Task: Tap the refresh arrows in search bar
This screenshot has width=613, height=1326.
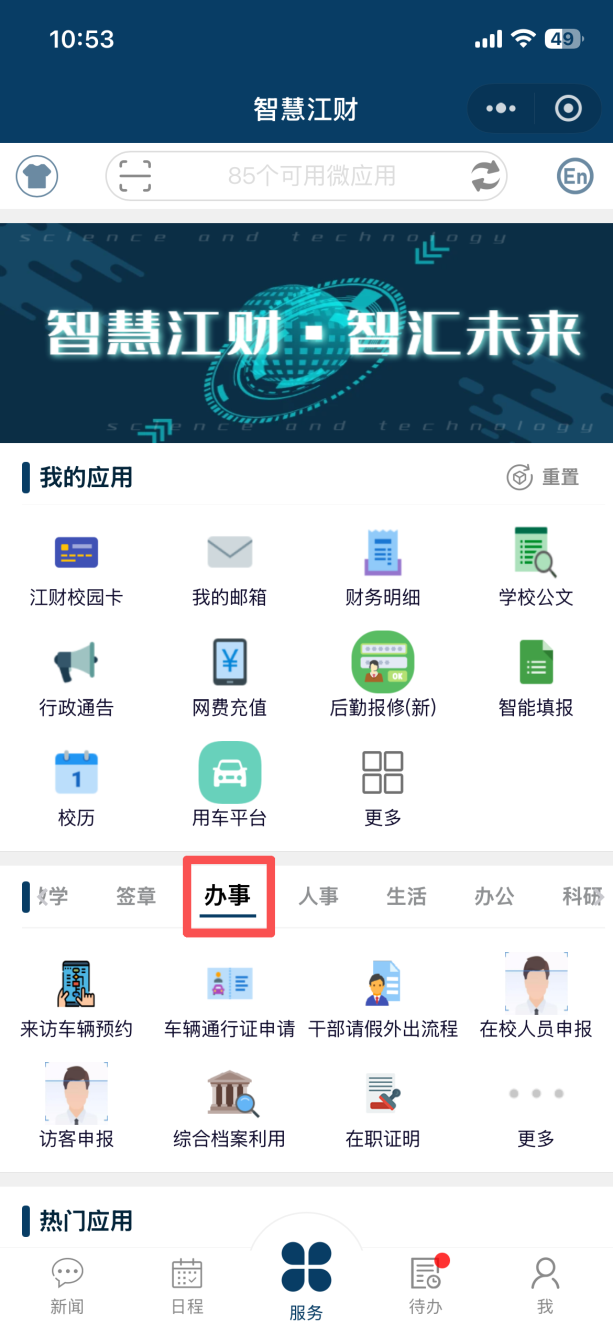Action: pos(485,177)
